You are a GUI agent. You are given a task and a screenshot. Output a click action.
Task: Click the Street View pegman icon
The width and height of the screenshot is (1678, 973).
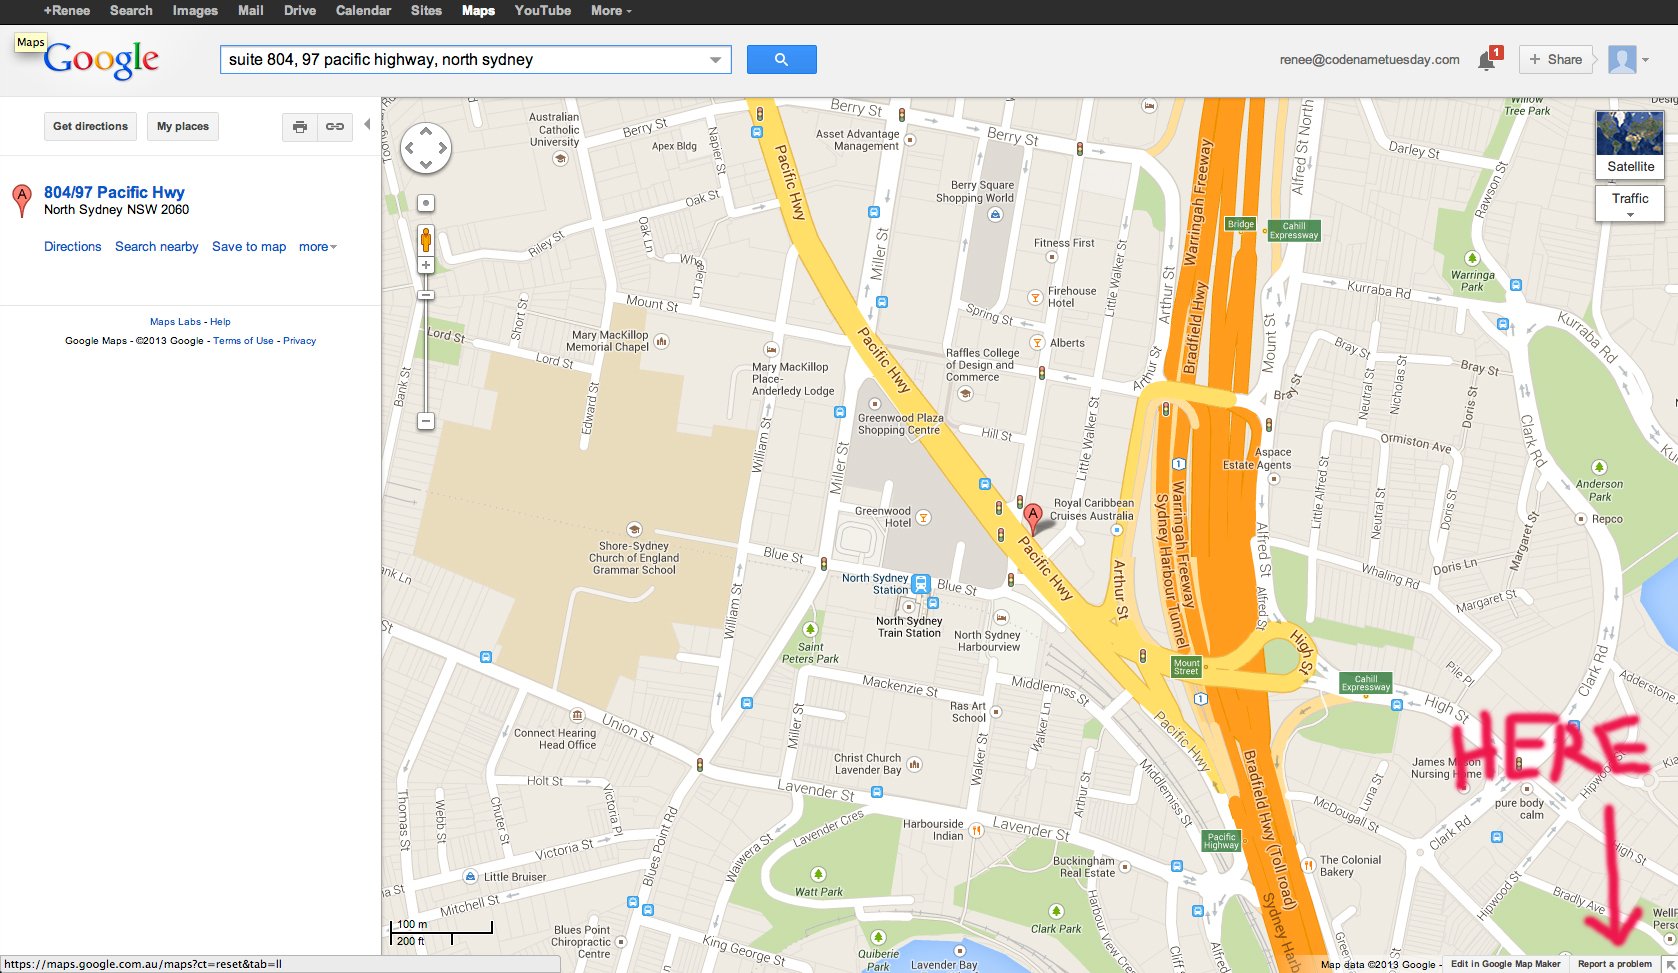426,239
